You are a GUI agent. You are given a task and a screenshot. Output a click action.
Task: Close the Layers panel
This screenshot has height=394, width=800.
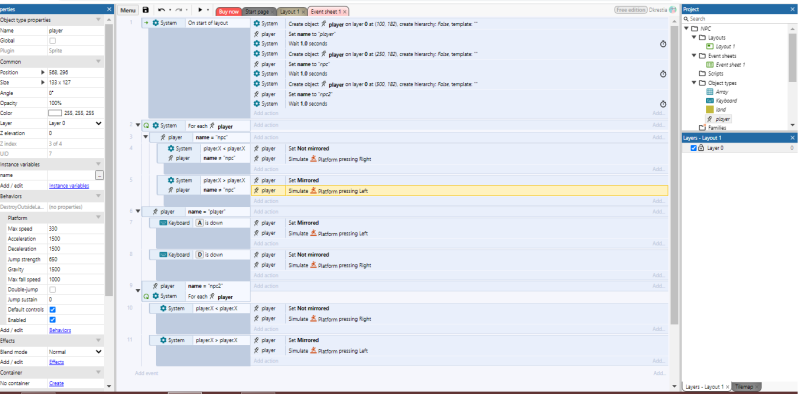(793, 138)
